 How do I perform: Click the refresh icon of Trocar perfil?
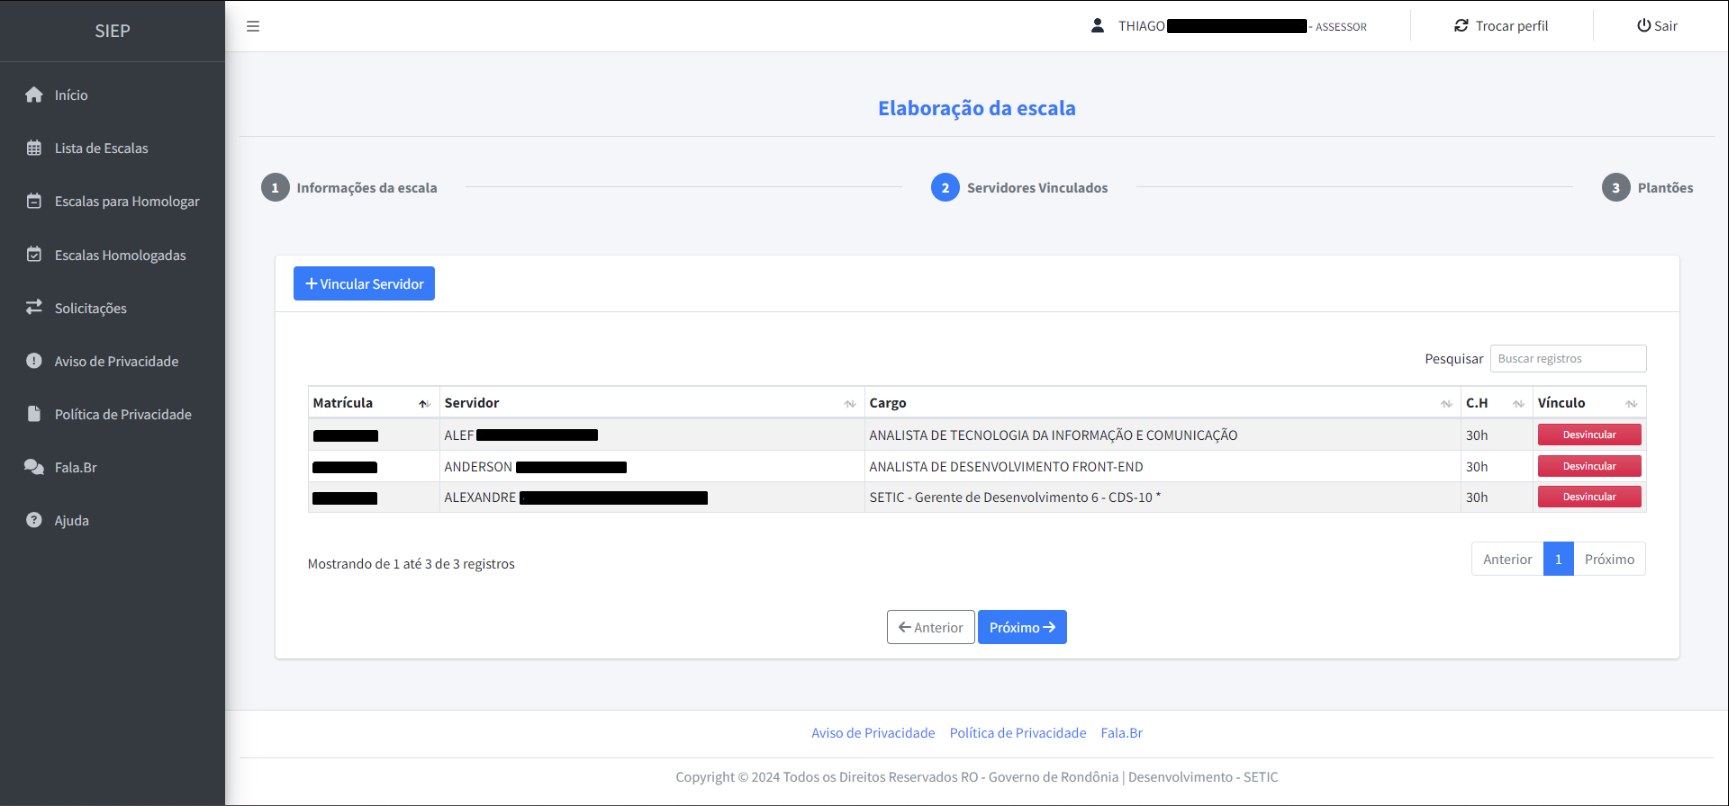click(1461, 26)
